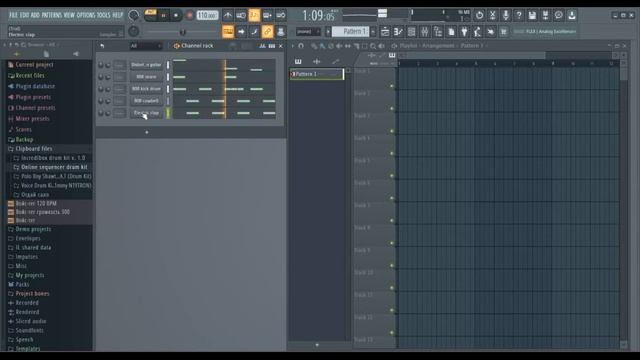Collapse the Clipboard files folder
The image size is (640, 360).
34,149
